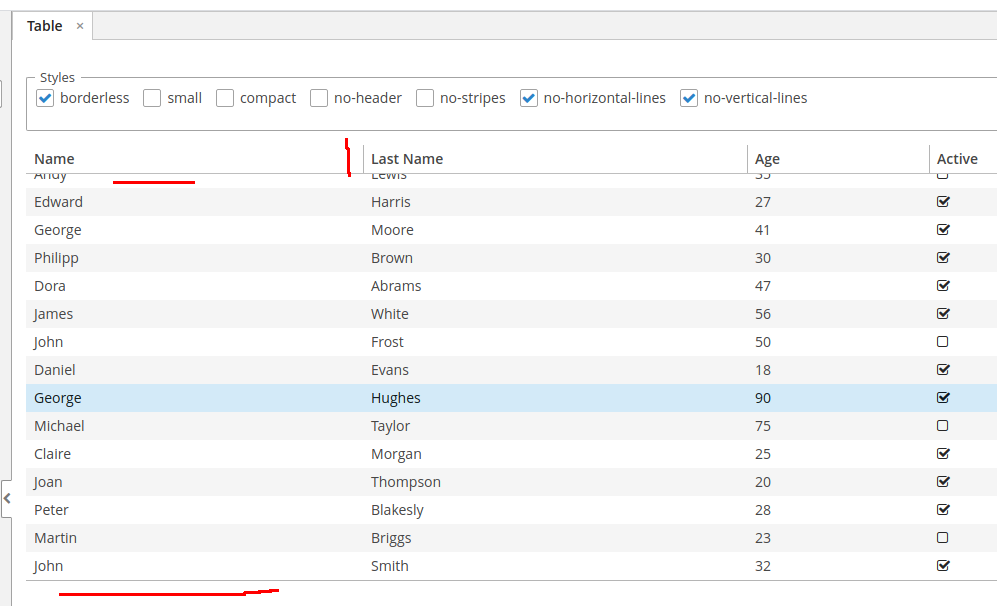Sort by the Last Name header
Screen dimensions: 997x606
click(x=407, y=158)
